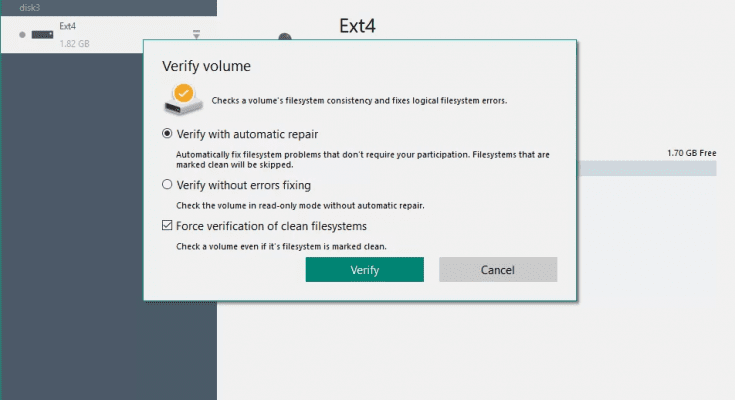This screenshot has width=735, height=400.
Task: Click the filesystem consistency description text
Action: pyautogui.click(x=359, y=100)
